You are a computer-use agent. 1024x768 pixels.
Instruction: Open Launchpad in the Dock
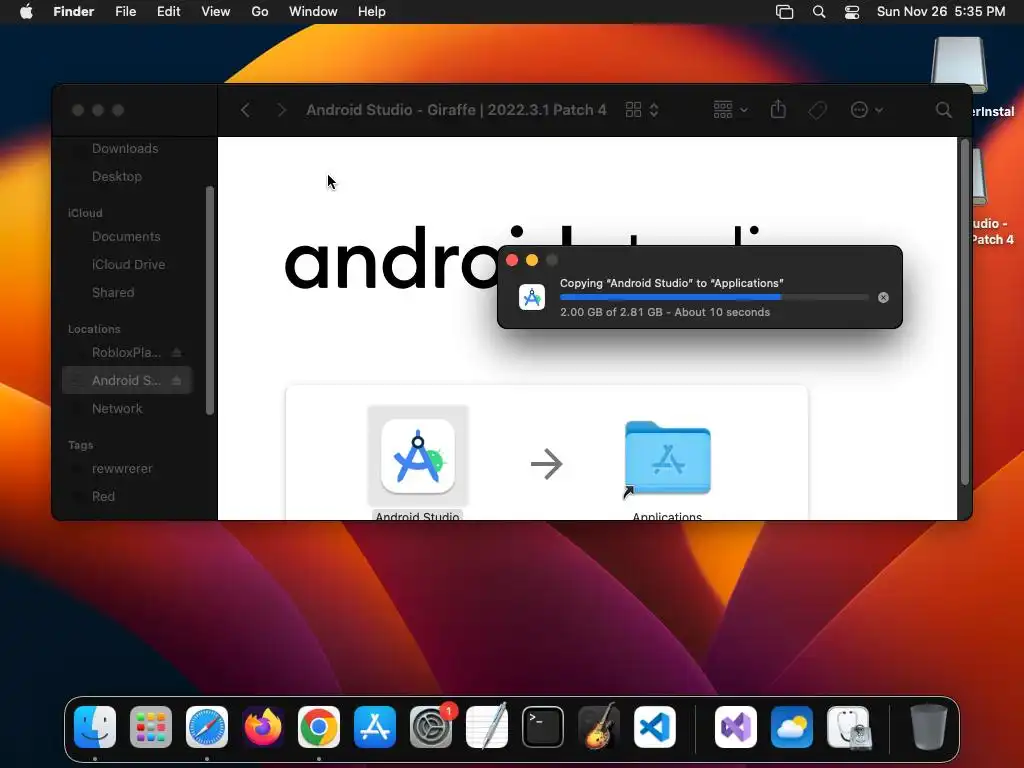(151, 727)
